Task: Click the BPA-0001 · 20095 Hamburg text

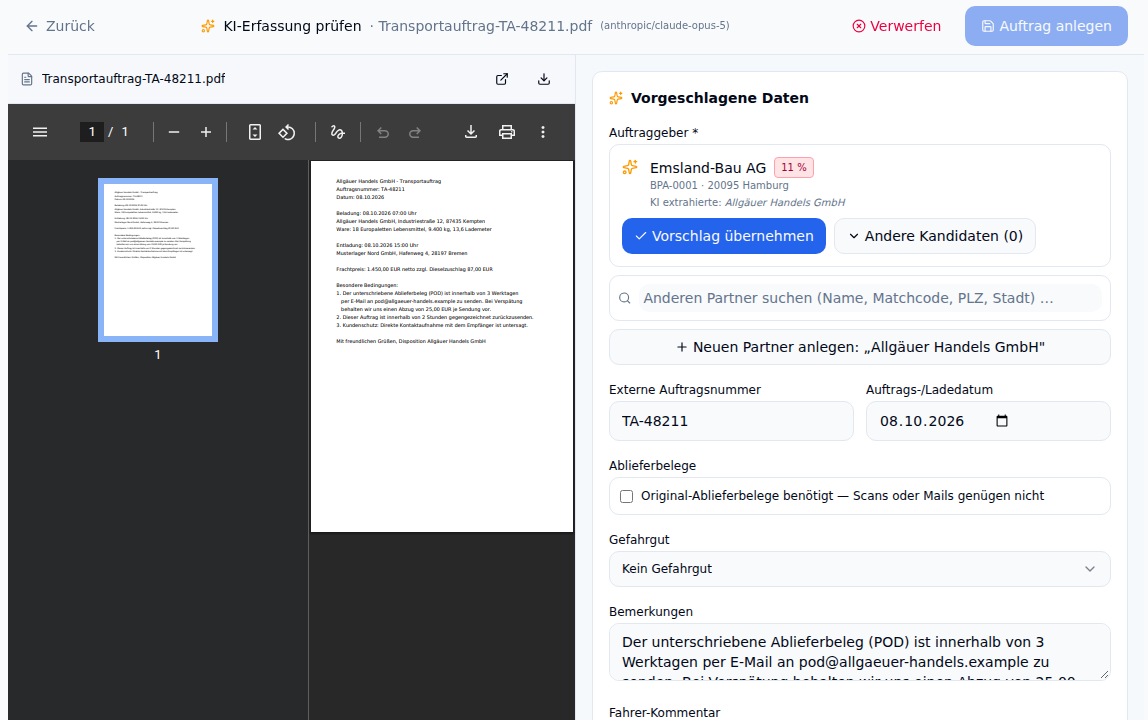Action: click(719, 186)
